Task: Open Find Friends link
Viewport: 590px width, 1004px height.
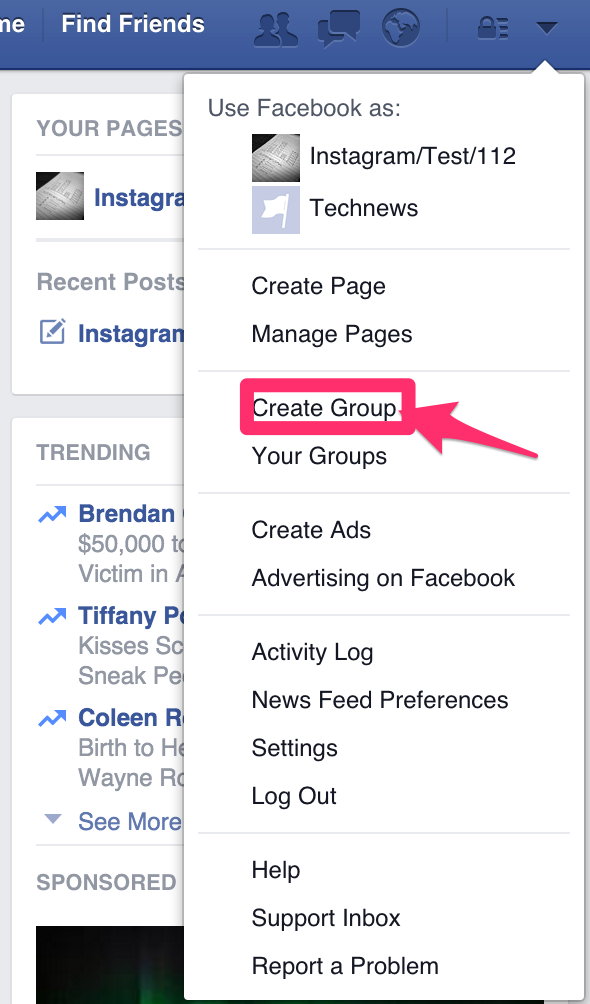Action: pyautogui.click(x=133, y=24)
